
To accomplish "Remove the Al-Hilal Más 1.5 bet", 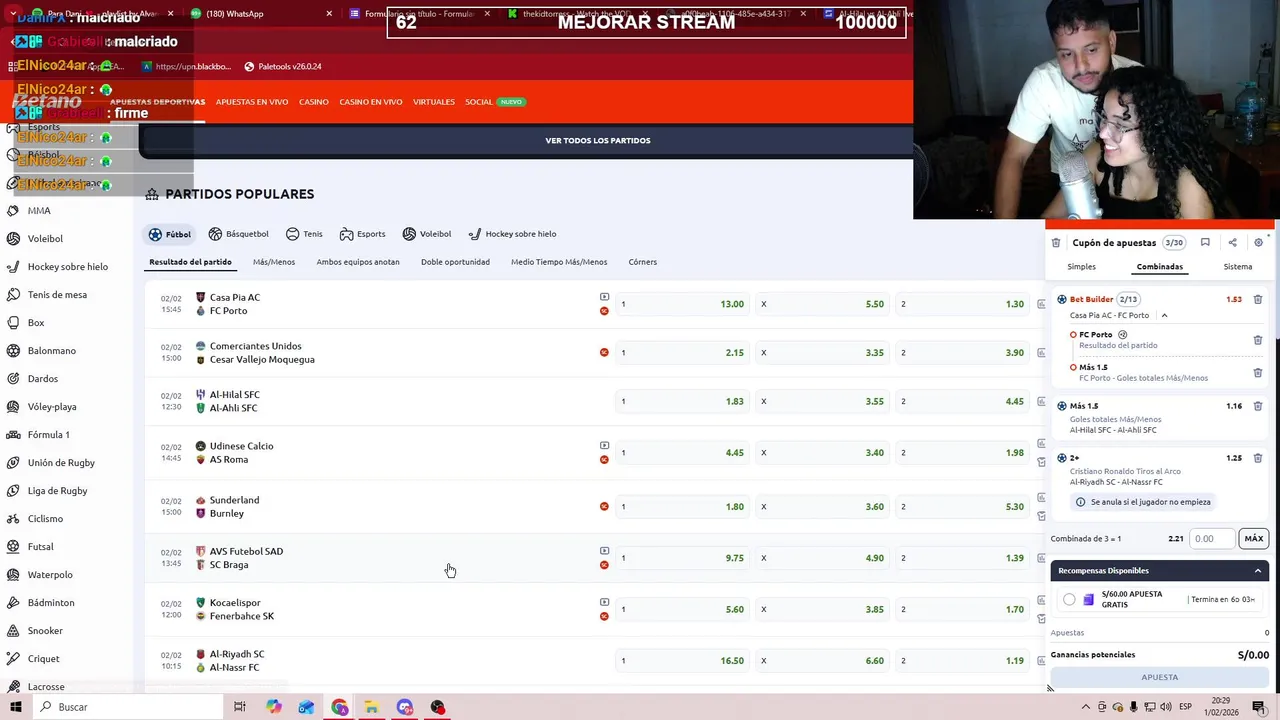I will [x=1258, y=406].
